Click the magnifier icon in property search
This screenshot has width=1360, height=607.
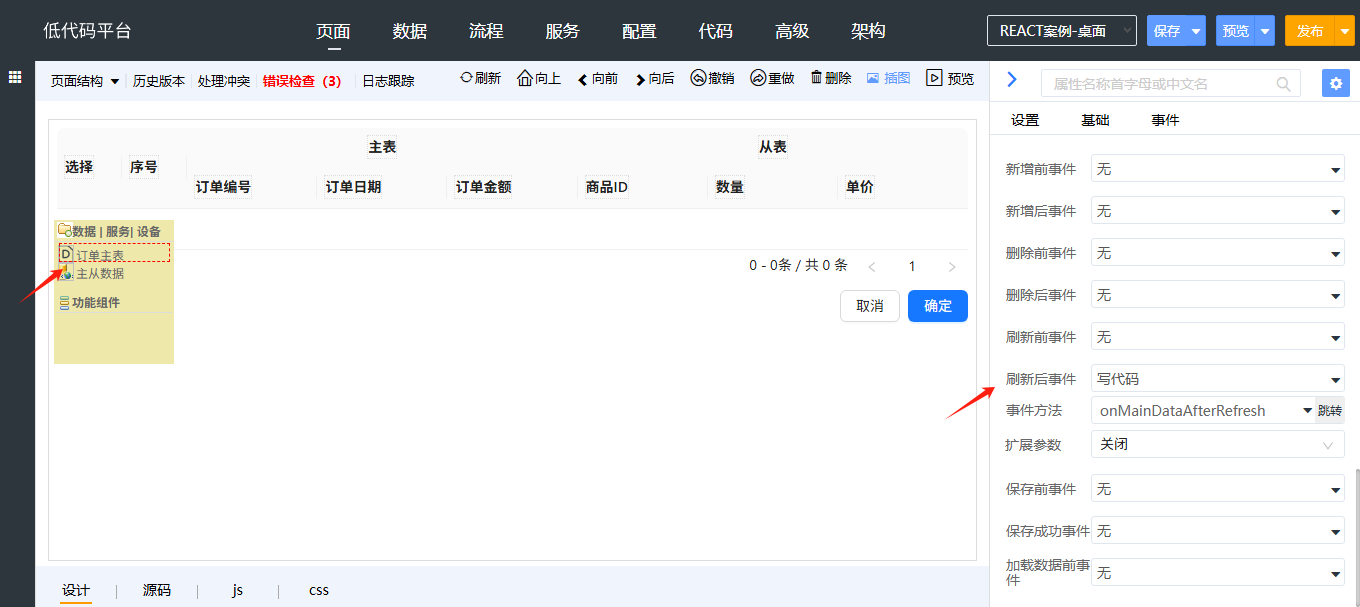click(x=1284, y=84)
